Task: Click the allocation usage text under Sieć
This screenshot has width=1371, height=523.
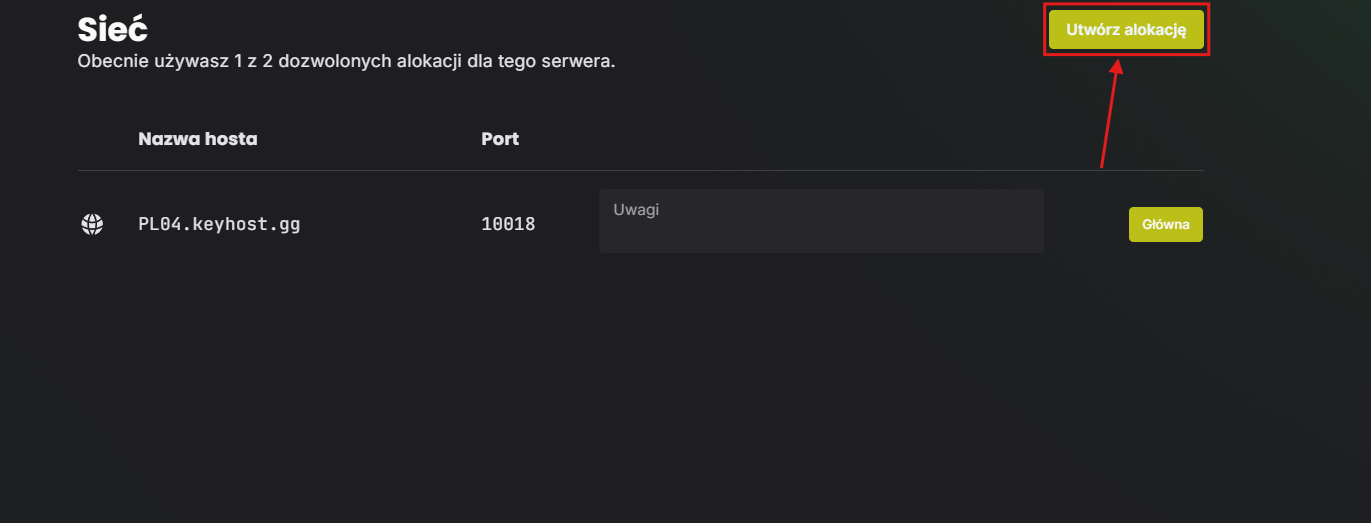Action: tap(346, 62)
